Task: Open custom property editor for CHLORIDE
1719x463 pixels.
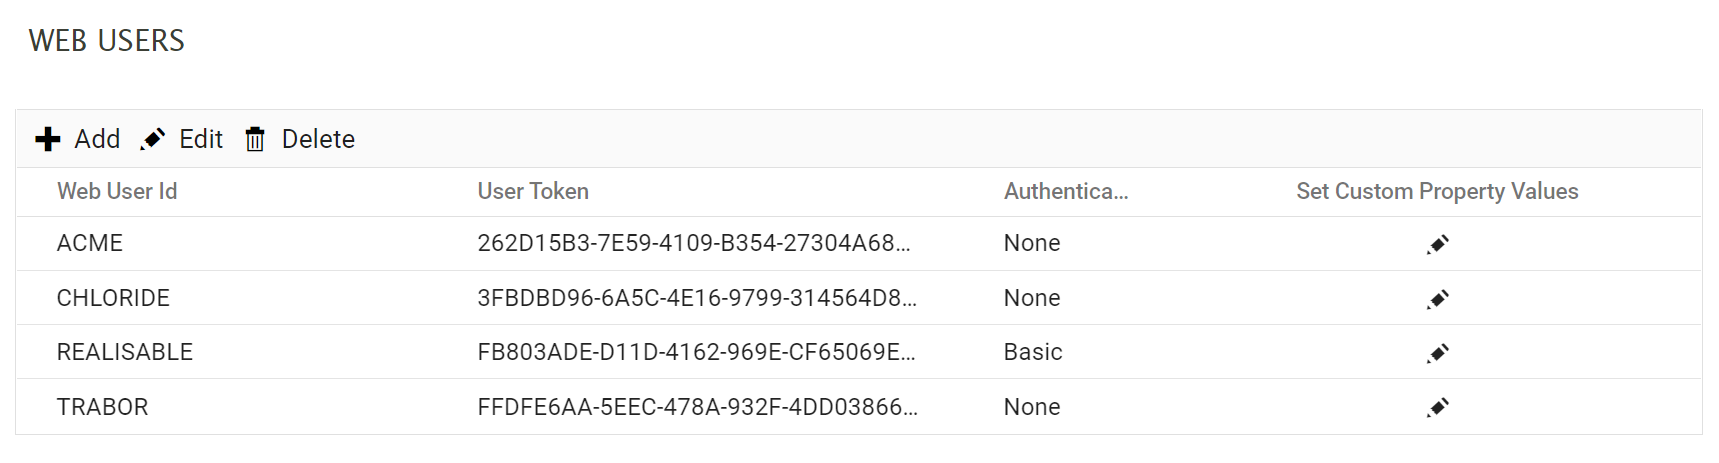Action: point(1437,299)
